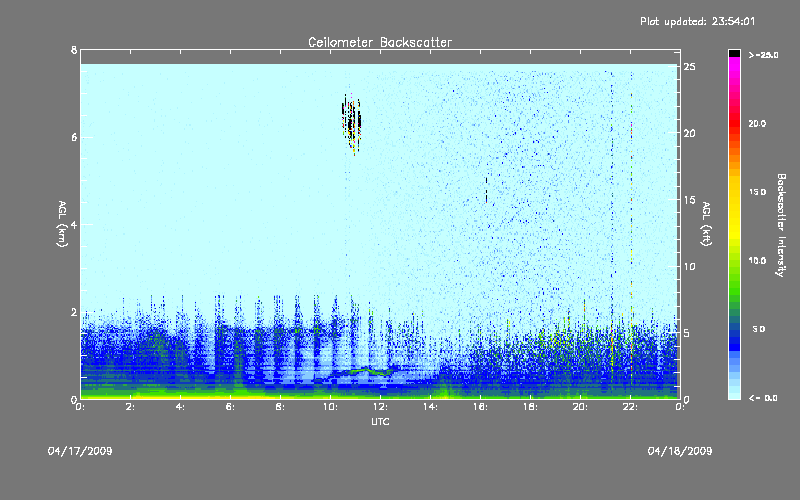Click the right kft axis tick label 10
The width and height of the screenshot is (800, 500).
pos(689,266)
